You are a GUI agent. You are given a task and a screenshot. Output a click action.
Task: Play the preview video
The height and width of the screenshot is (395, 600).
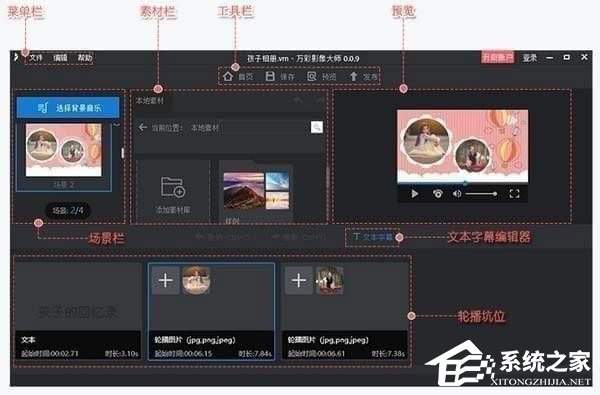tap(414, 194)
